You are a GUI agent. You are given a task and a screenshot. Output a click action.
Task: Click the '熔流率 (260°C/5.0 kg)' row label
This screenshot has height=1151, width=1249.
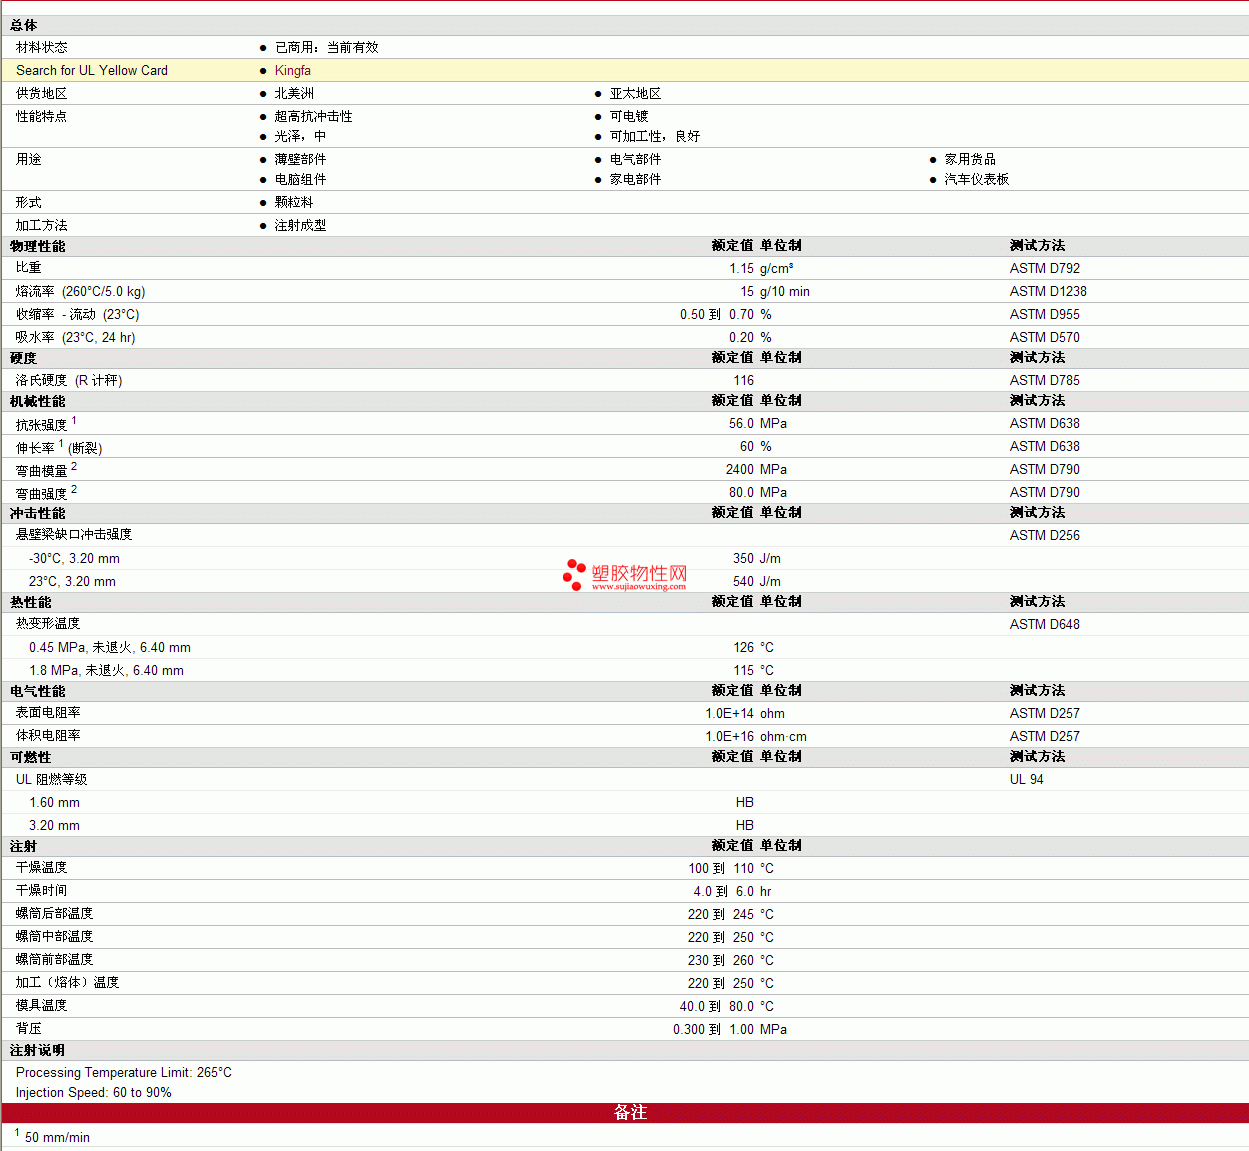80,291
